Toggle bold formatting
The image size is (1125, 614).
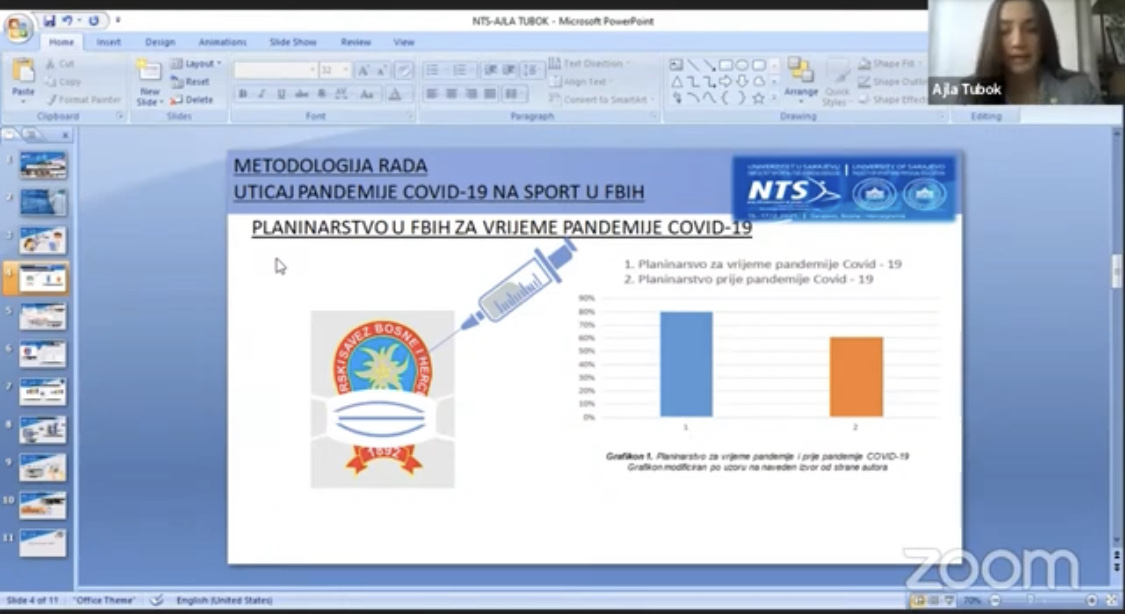[x=243, y=94]
